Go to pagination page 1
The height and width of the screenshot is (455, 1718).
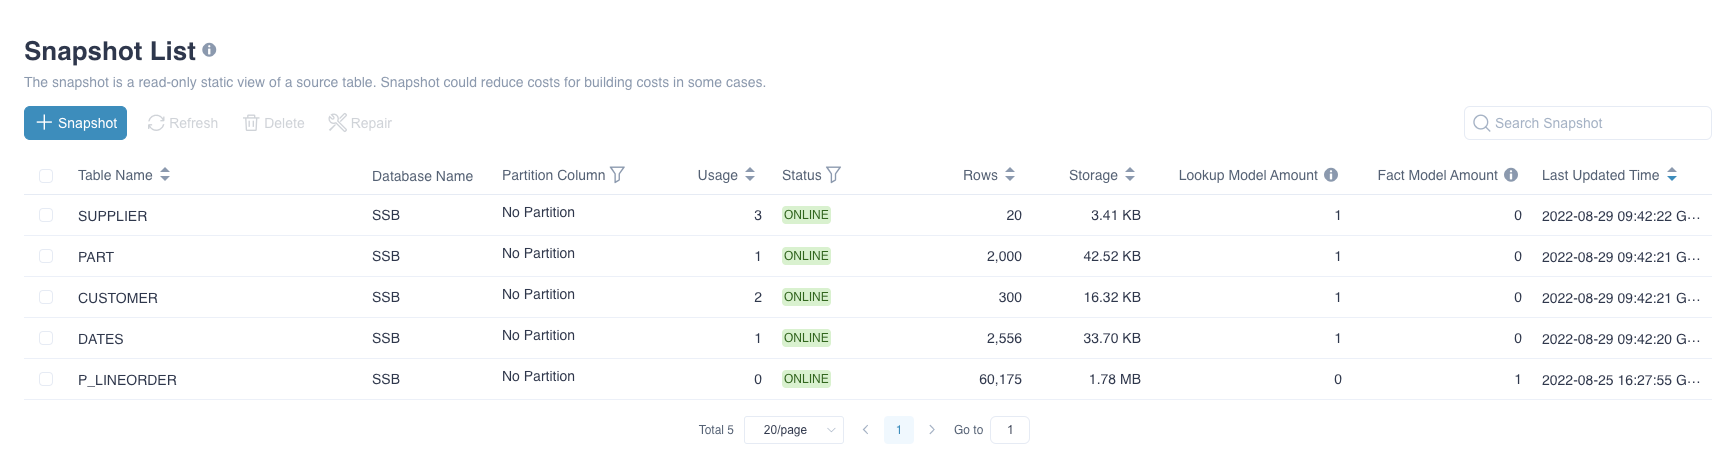pyautogui.click(x=898, y=430)
